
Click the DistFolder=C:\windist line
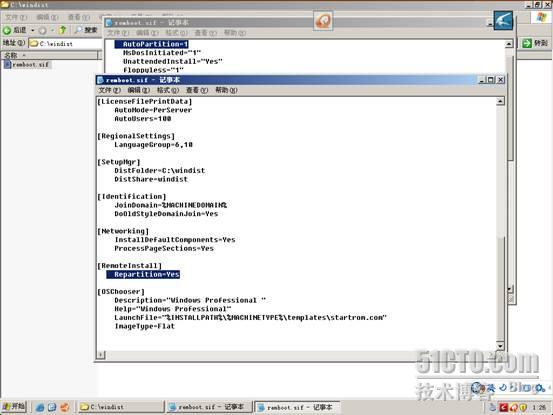[x=159, y=171]
